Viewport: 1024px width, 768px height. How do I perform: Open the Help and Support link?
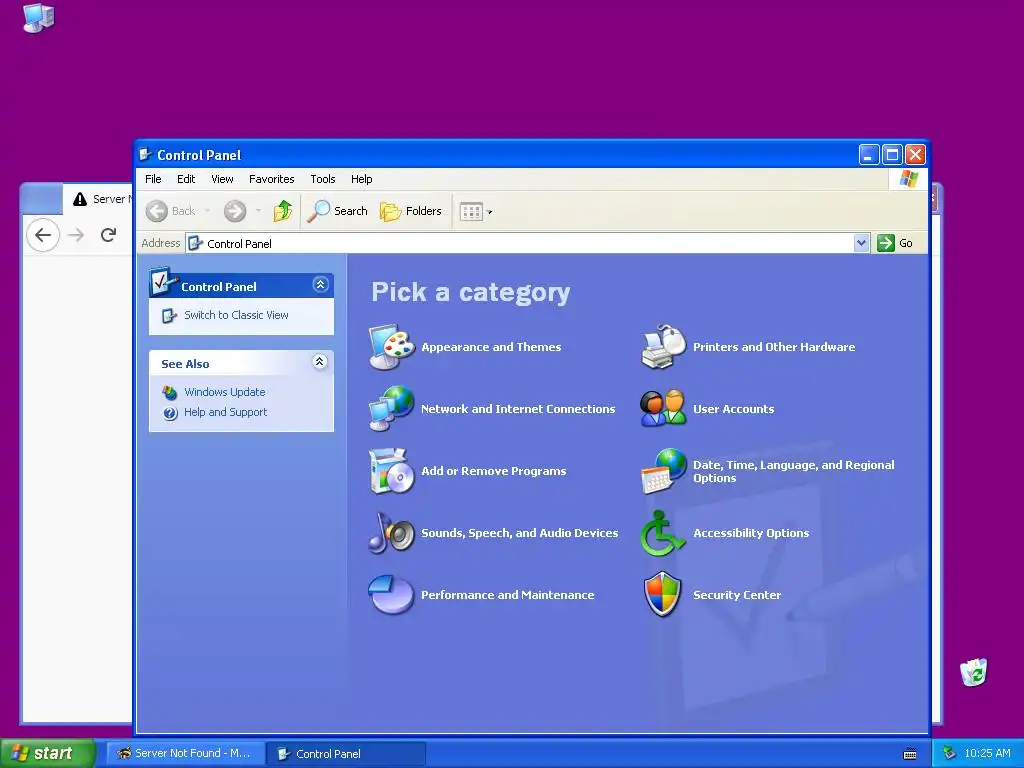pyautogui.click(x=225, y=413)
